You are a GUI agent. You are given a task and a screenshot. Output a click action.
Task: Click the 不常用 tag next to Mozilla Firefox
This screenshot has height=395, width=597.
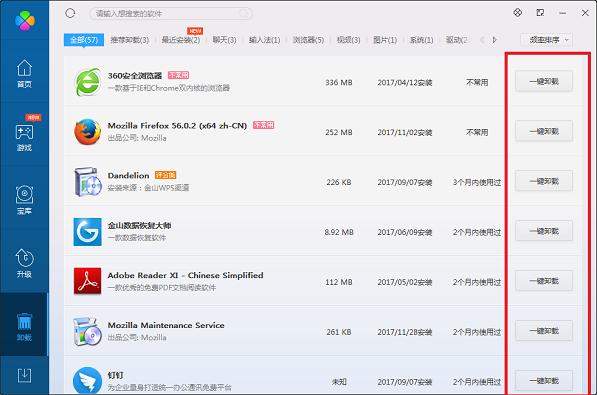[x=263, y=125]
